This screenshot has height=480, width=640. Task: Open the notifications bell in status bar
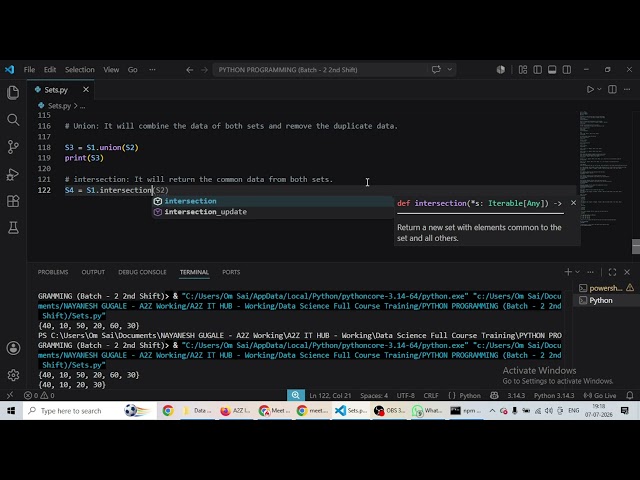click(x=630, y=395)
